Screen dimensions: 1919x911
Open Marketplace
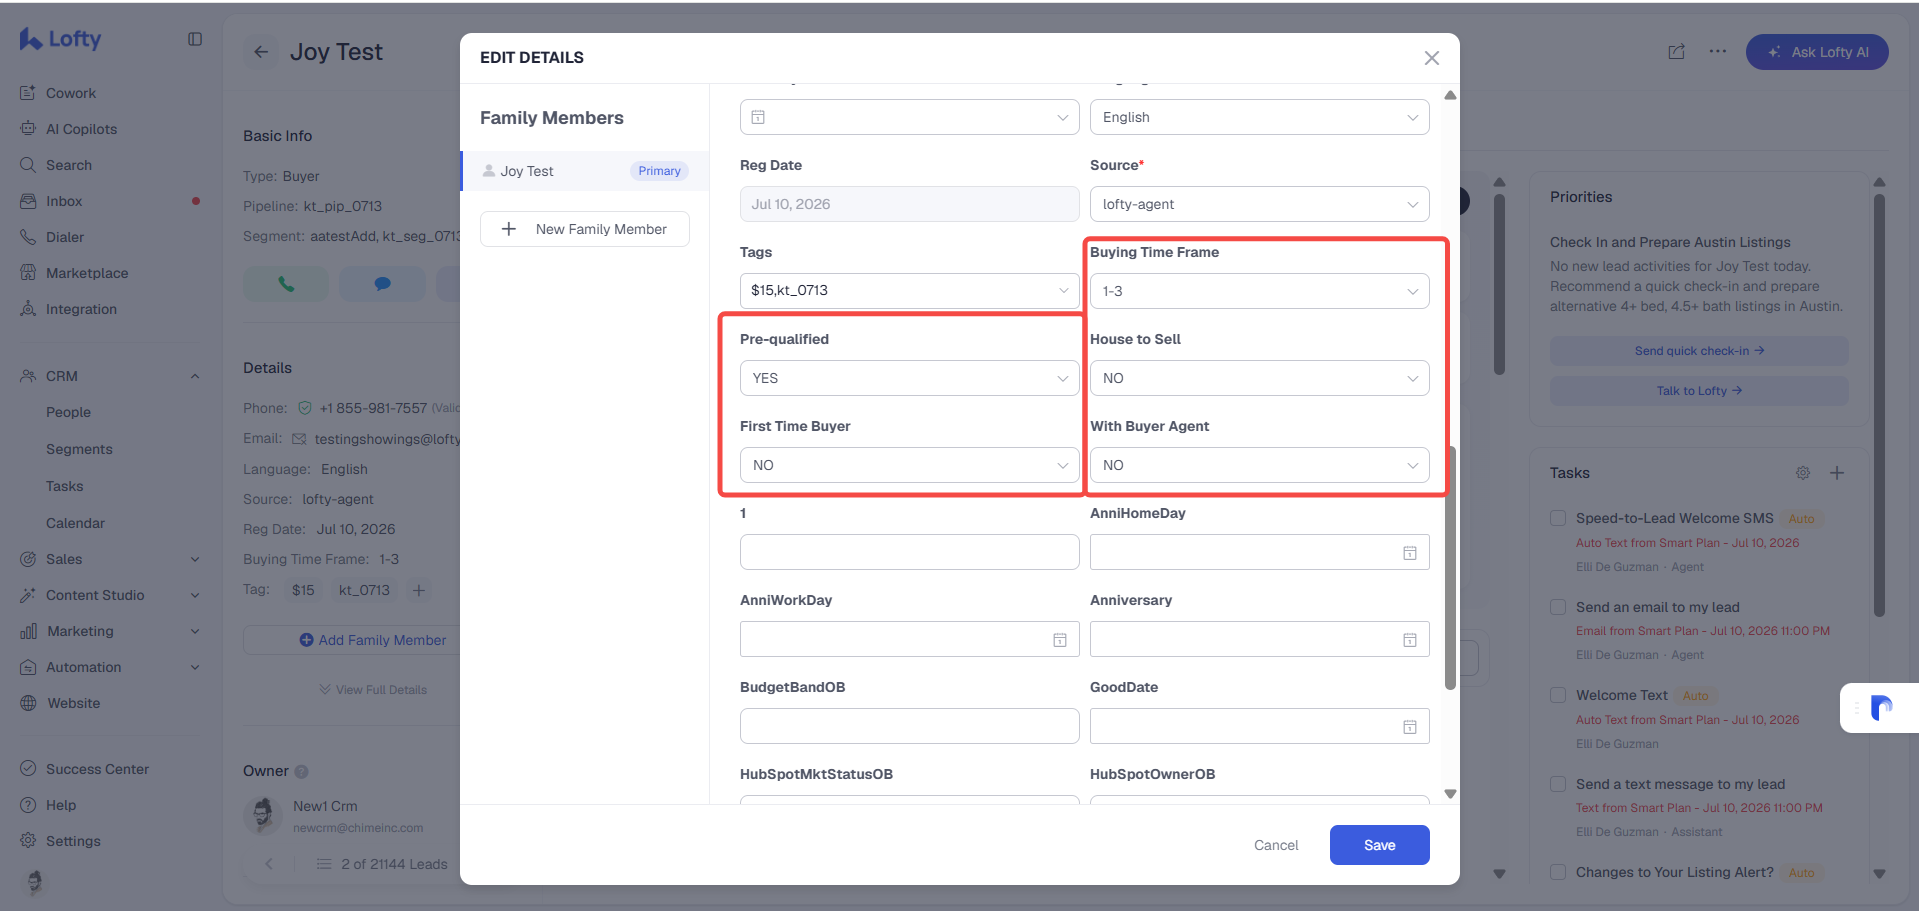[86, 273]
